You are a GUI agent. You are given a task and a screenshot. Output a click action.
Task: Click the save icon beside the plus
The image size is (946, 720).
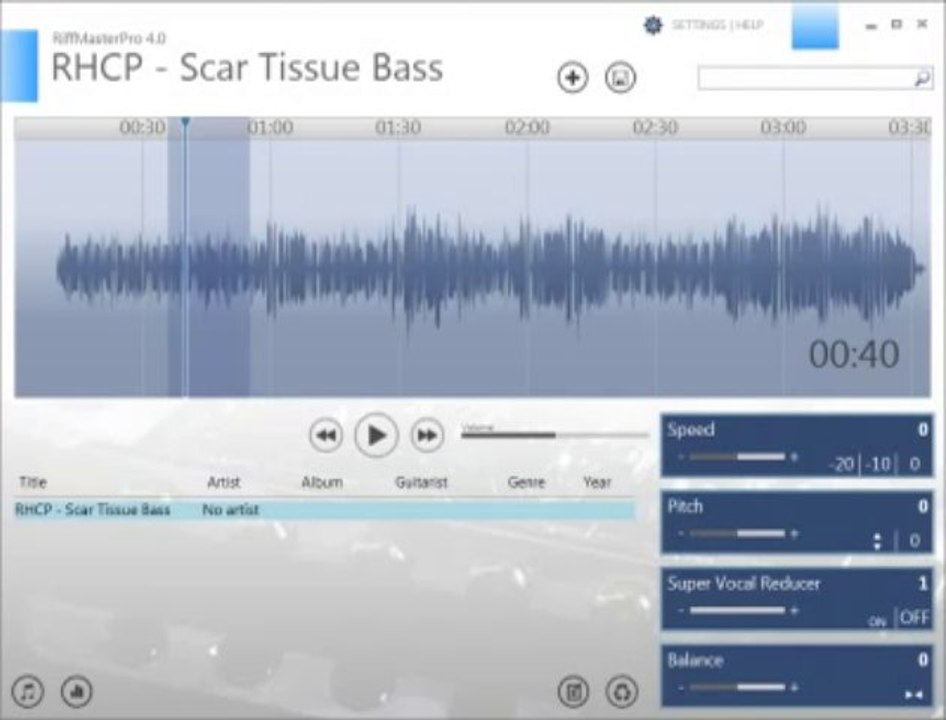click(620, 77)
